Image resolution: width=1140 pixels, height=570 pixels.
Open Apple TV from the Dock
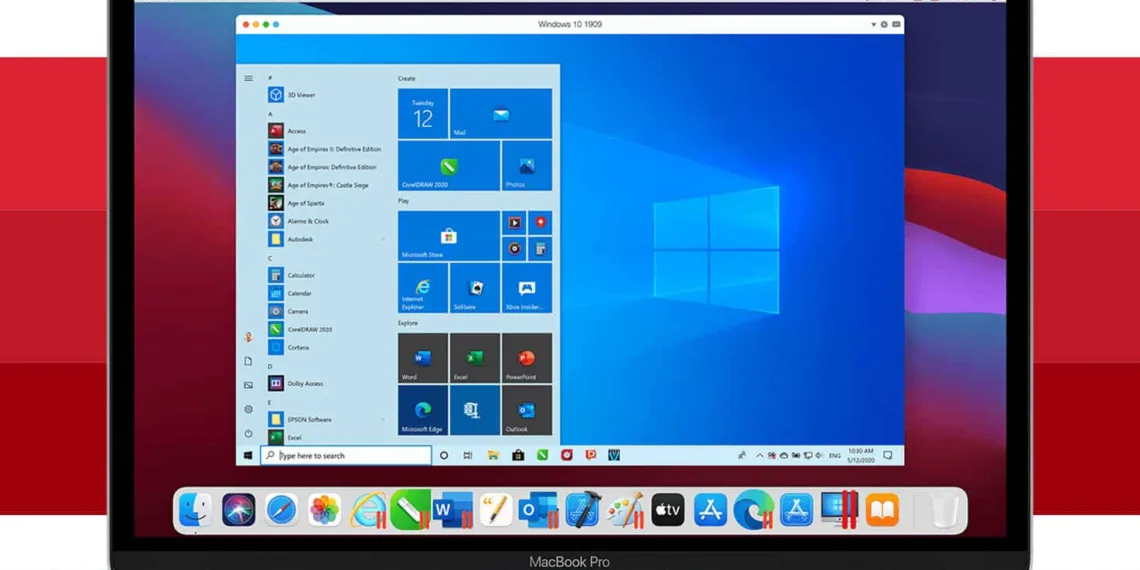pyautogui.click(x=667, y=510)
